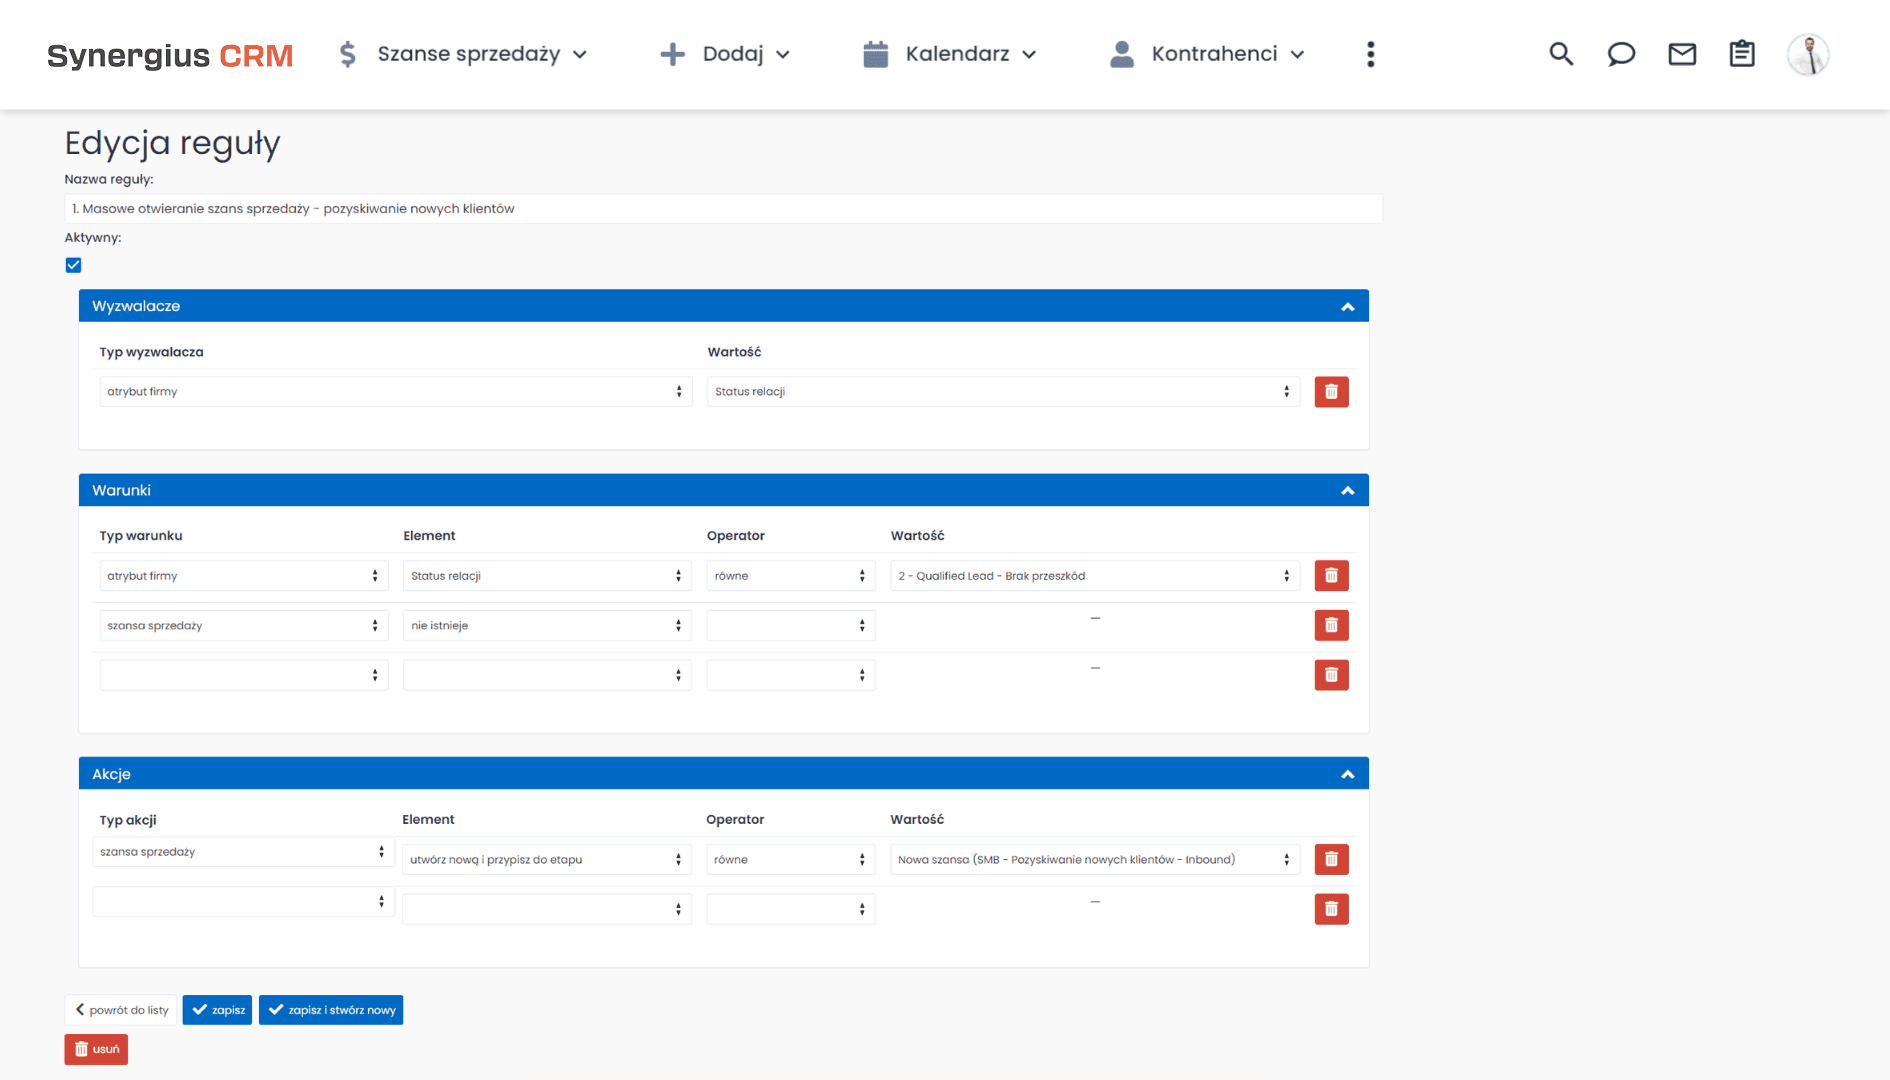Open the search icon in top bar

click(x=1561, y=54)
